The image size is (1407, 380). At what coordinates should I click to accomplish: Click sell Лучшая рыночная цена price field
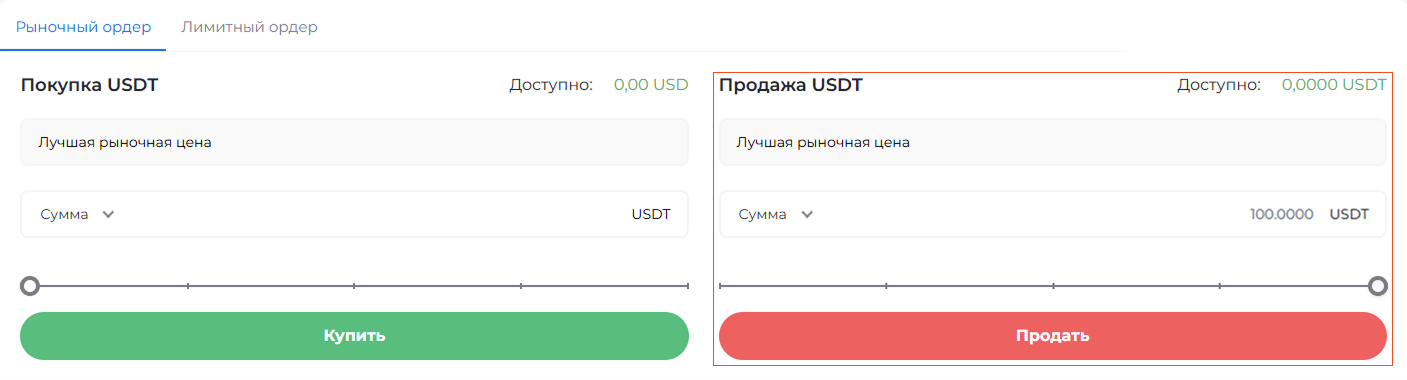[x=1053, y=143]
